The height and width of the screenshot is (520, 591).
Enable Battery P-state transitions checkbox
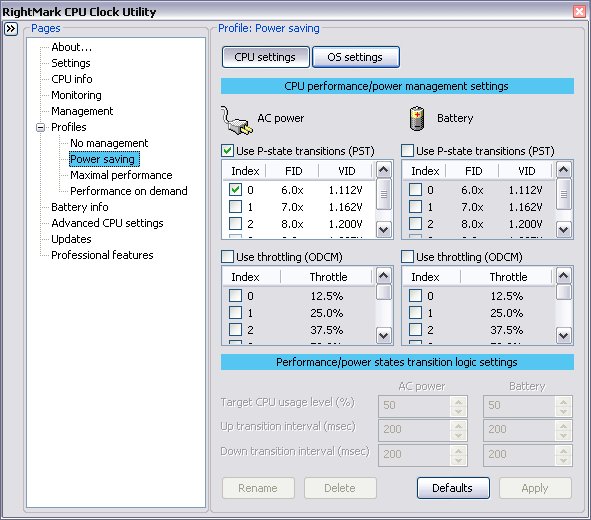pos(407,151)
